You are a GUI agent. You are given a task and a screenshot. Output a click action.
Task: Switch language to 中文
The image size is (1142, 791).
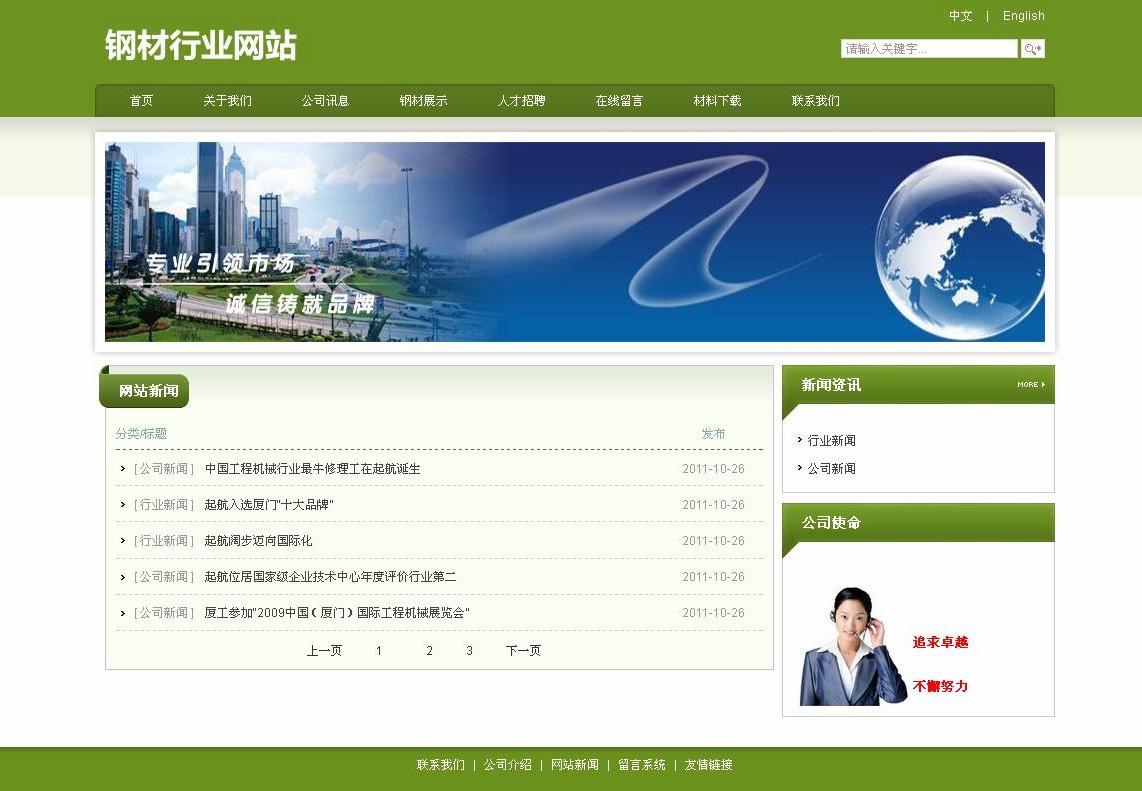point(960,16)
